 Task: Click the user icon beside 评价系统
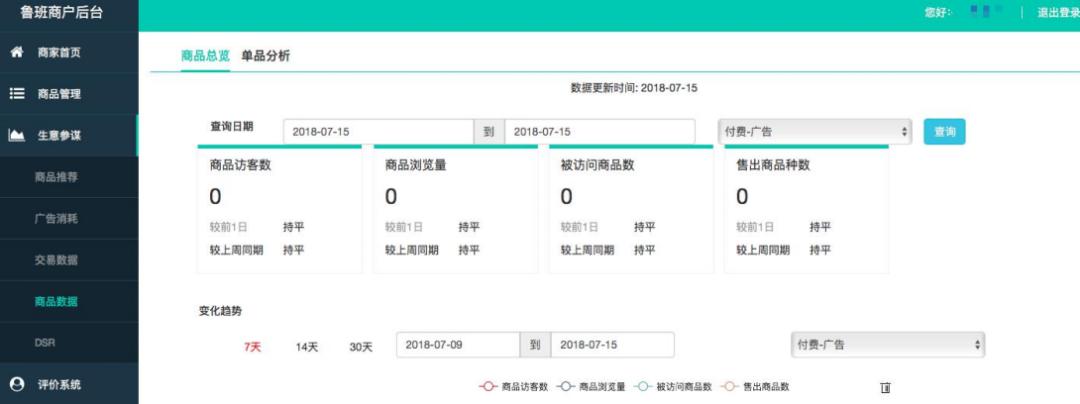[17, 384]
